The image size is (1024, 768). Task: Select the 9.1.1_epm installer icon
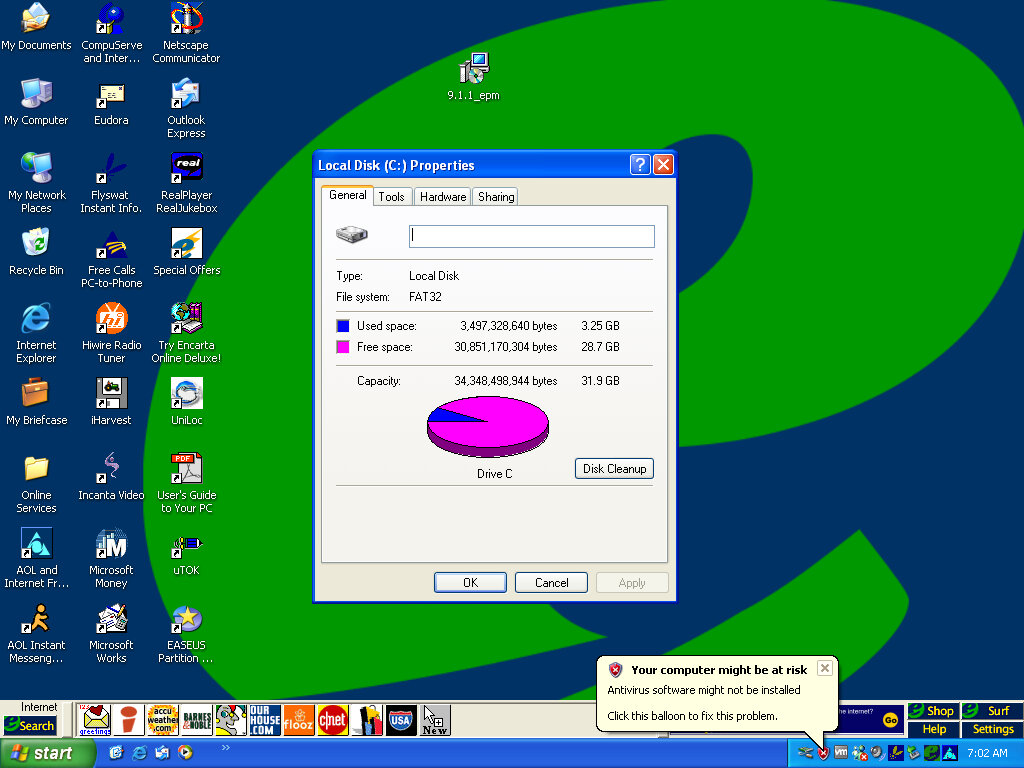coord(473,69)
